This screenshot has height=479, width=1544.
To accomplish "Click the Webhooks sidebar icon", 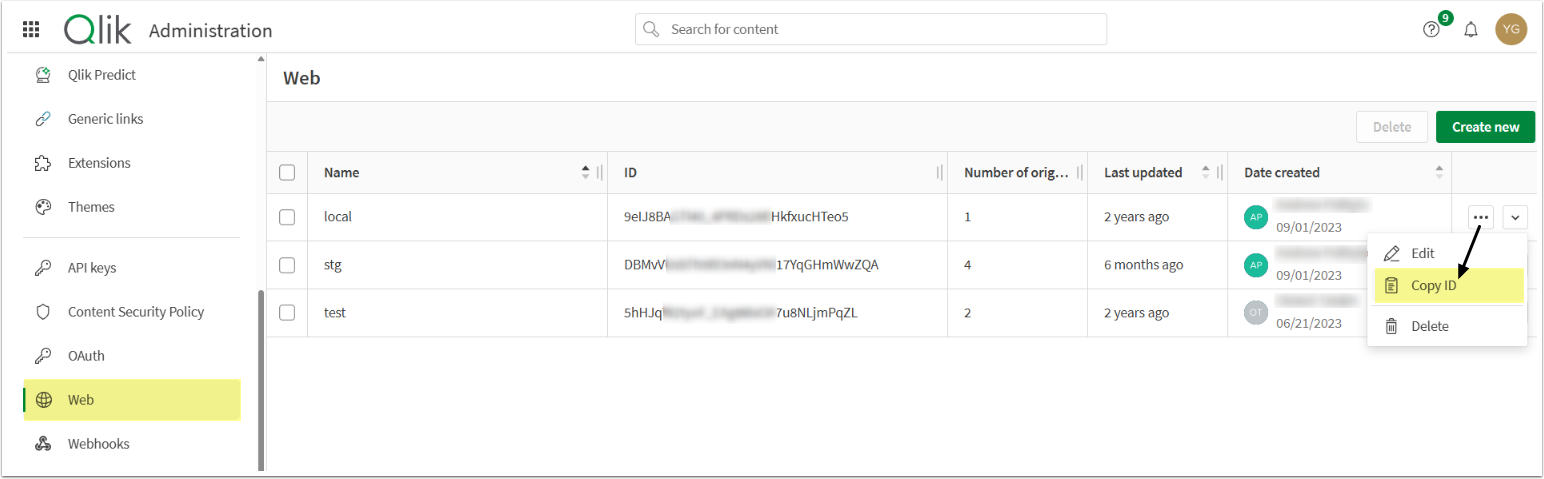I will coord(43,444).
